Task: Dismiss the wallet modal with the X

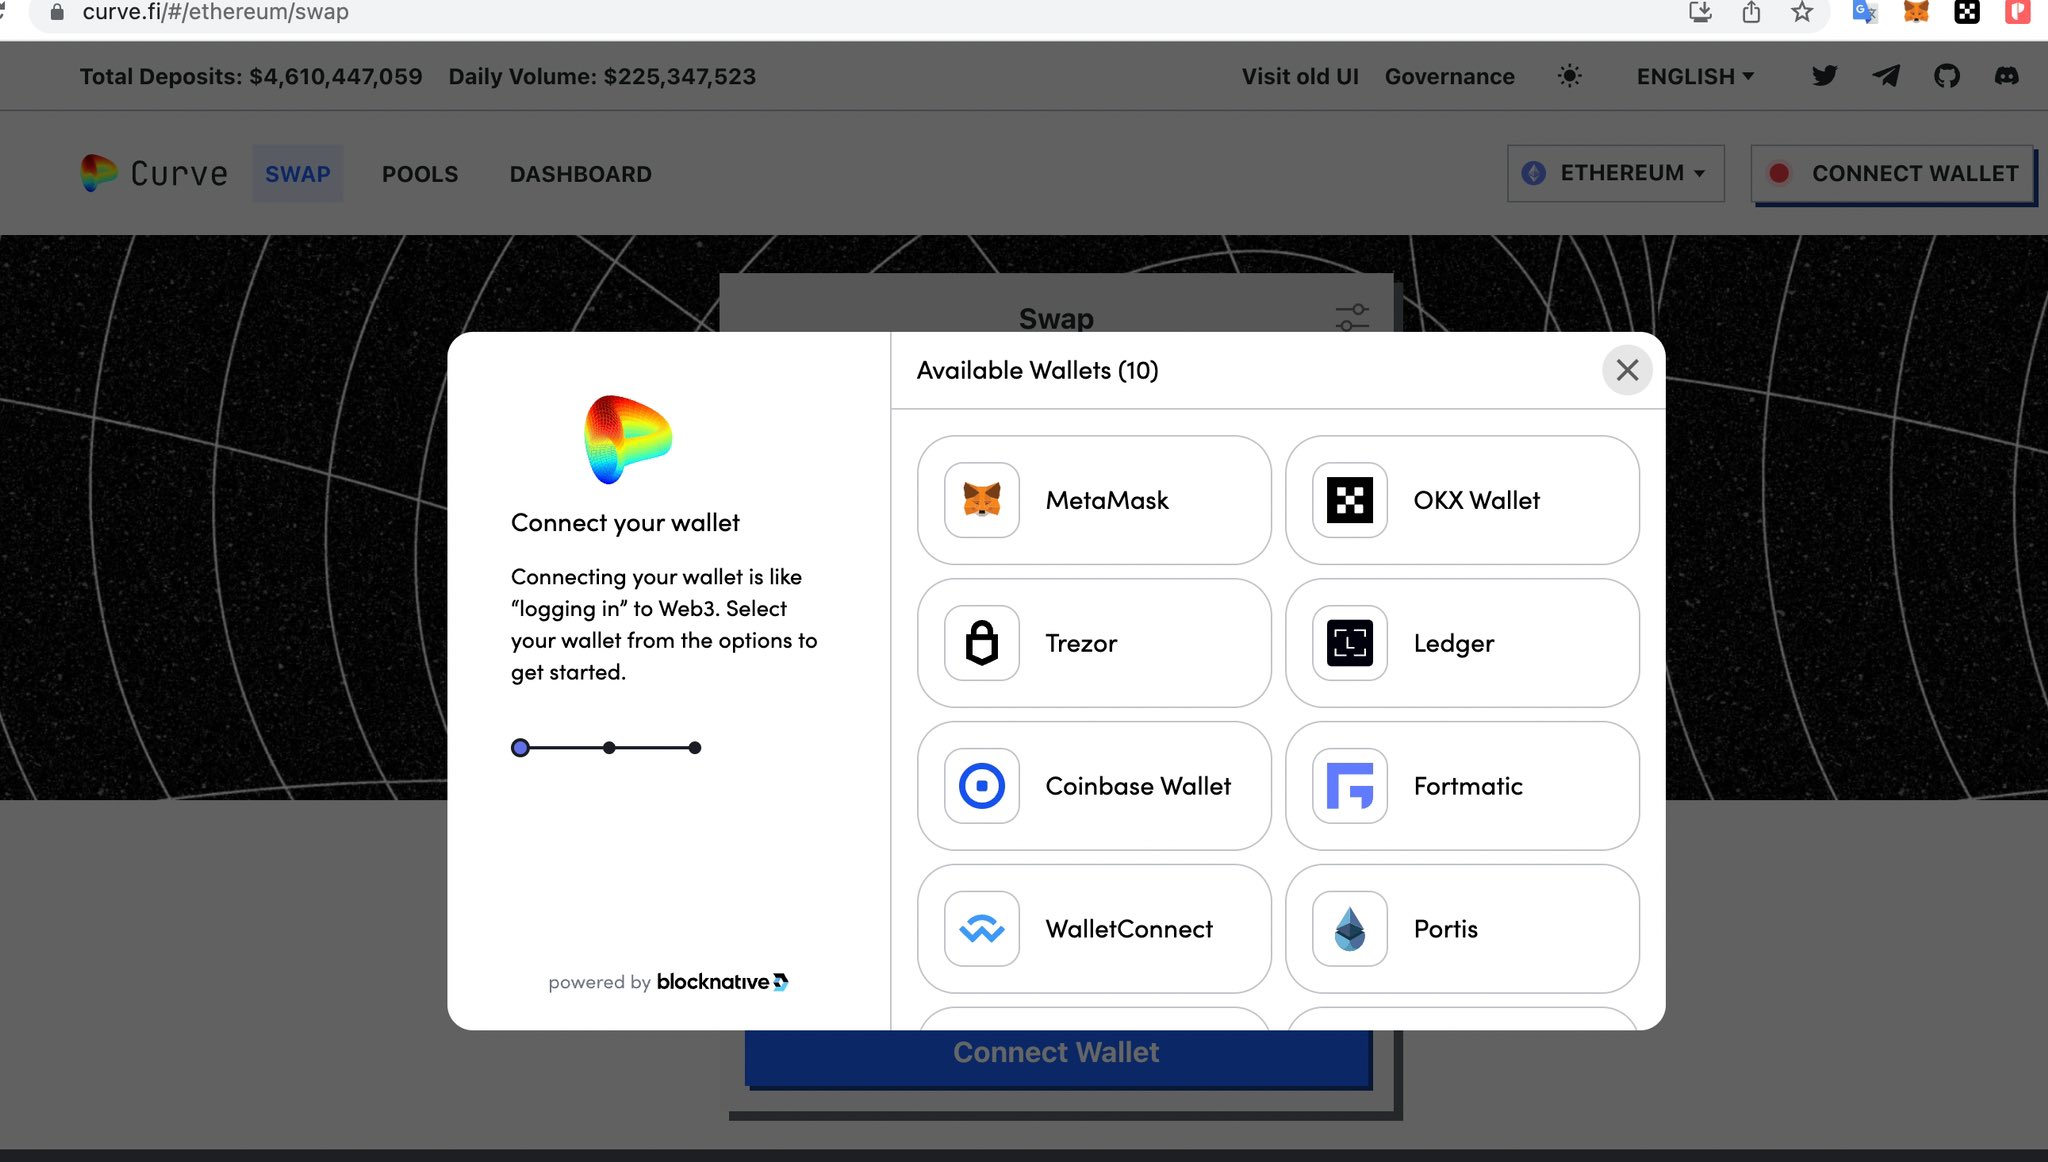Action: (x=1627, y=370)
